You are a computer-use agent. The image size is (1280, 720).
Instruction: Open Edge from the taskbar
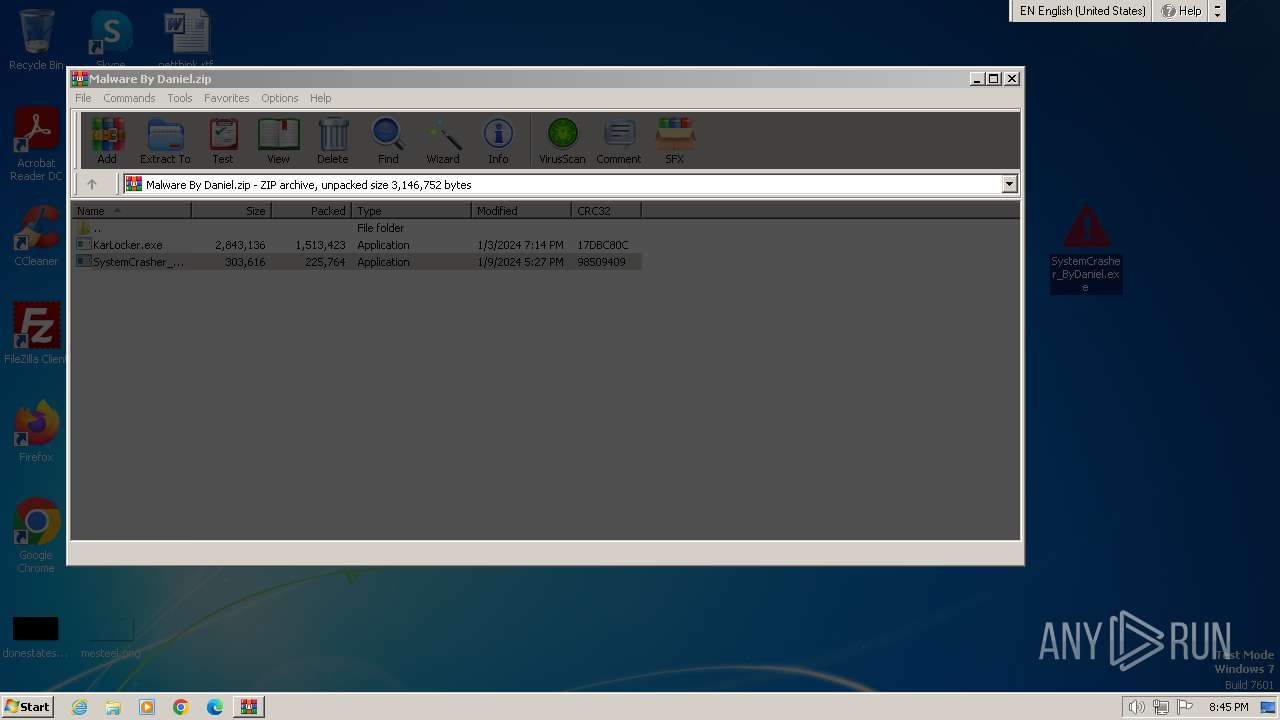click(215, 707)
